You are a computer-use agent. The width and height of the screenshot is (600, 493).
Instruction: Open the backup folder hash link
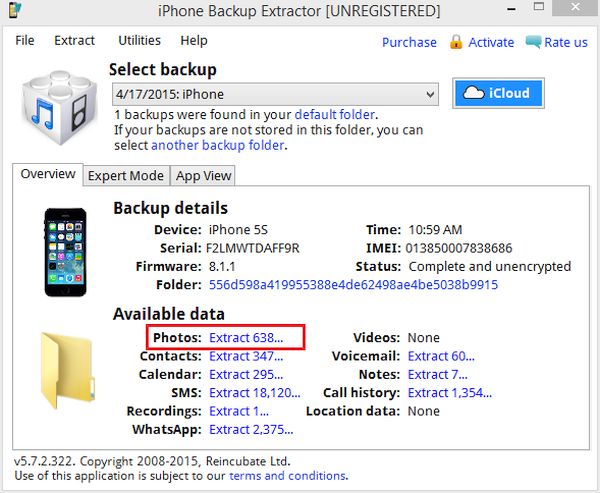[x=353, y=284]
